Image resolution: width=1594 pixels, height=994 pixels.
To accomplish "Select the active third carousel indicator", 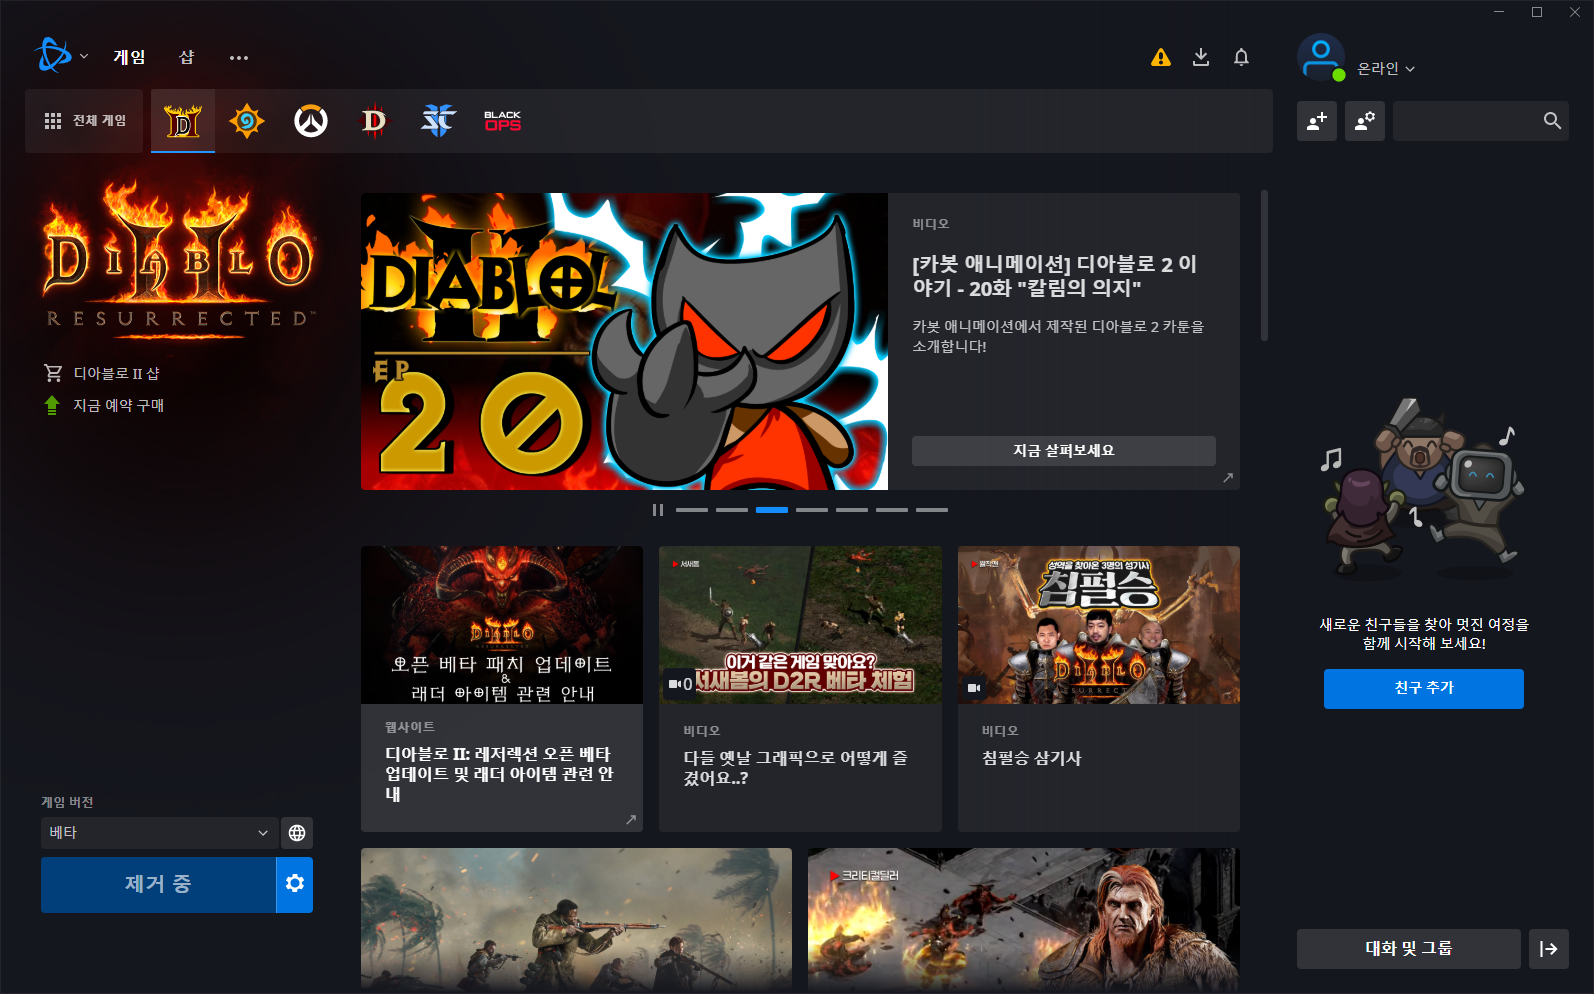I will [772, 510].
